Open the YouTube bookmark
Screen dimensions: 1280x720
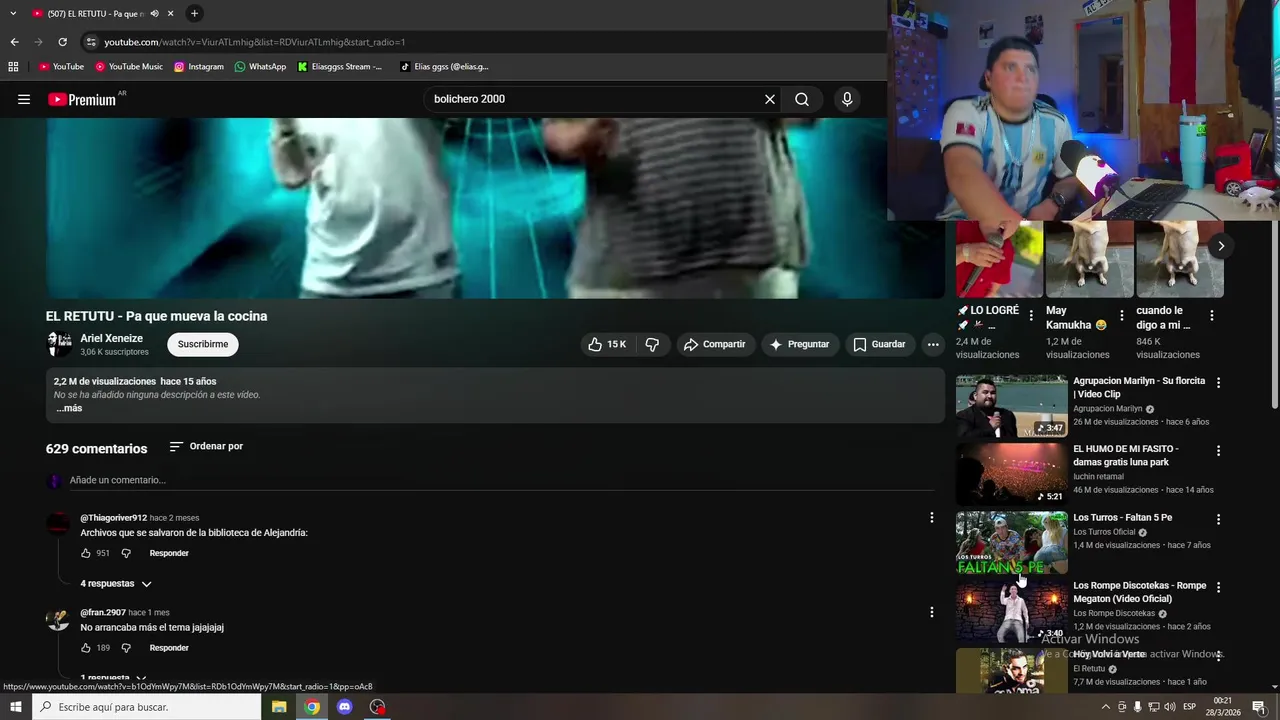tap(61, 67)
